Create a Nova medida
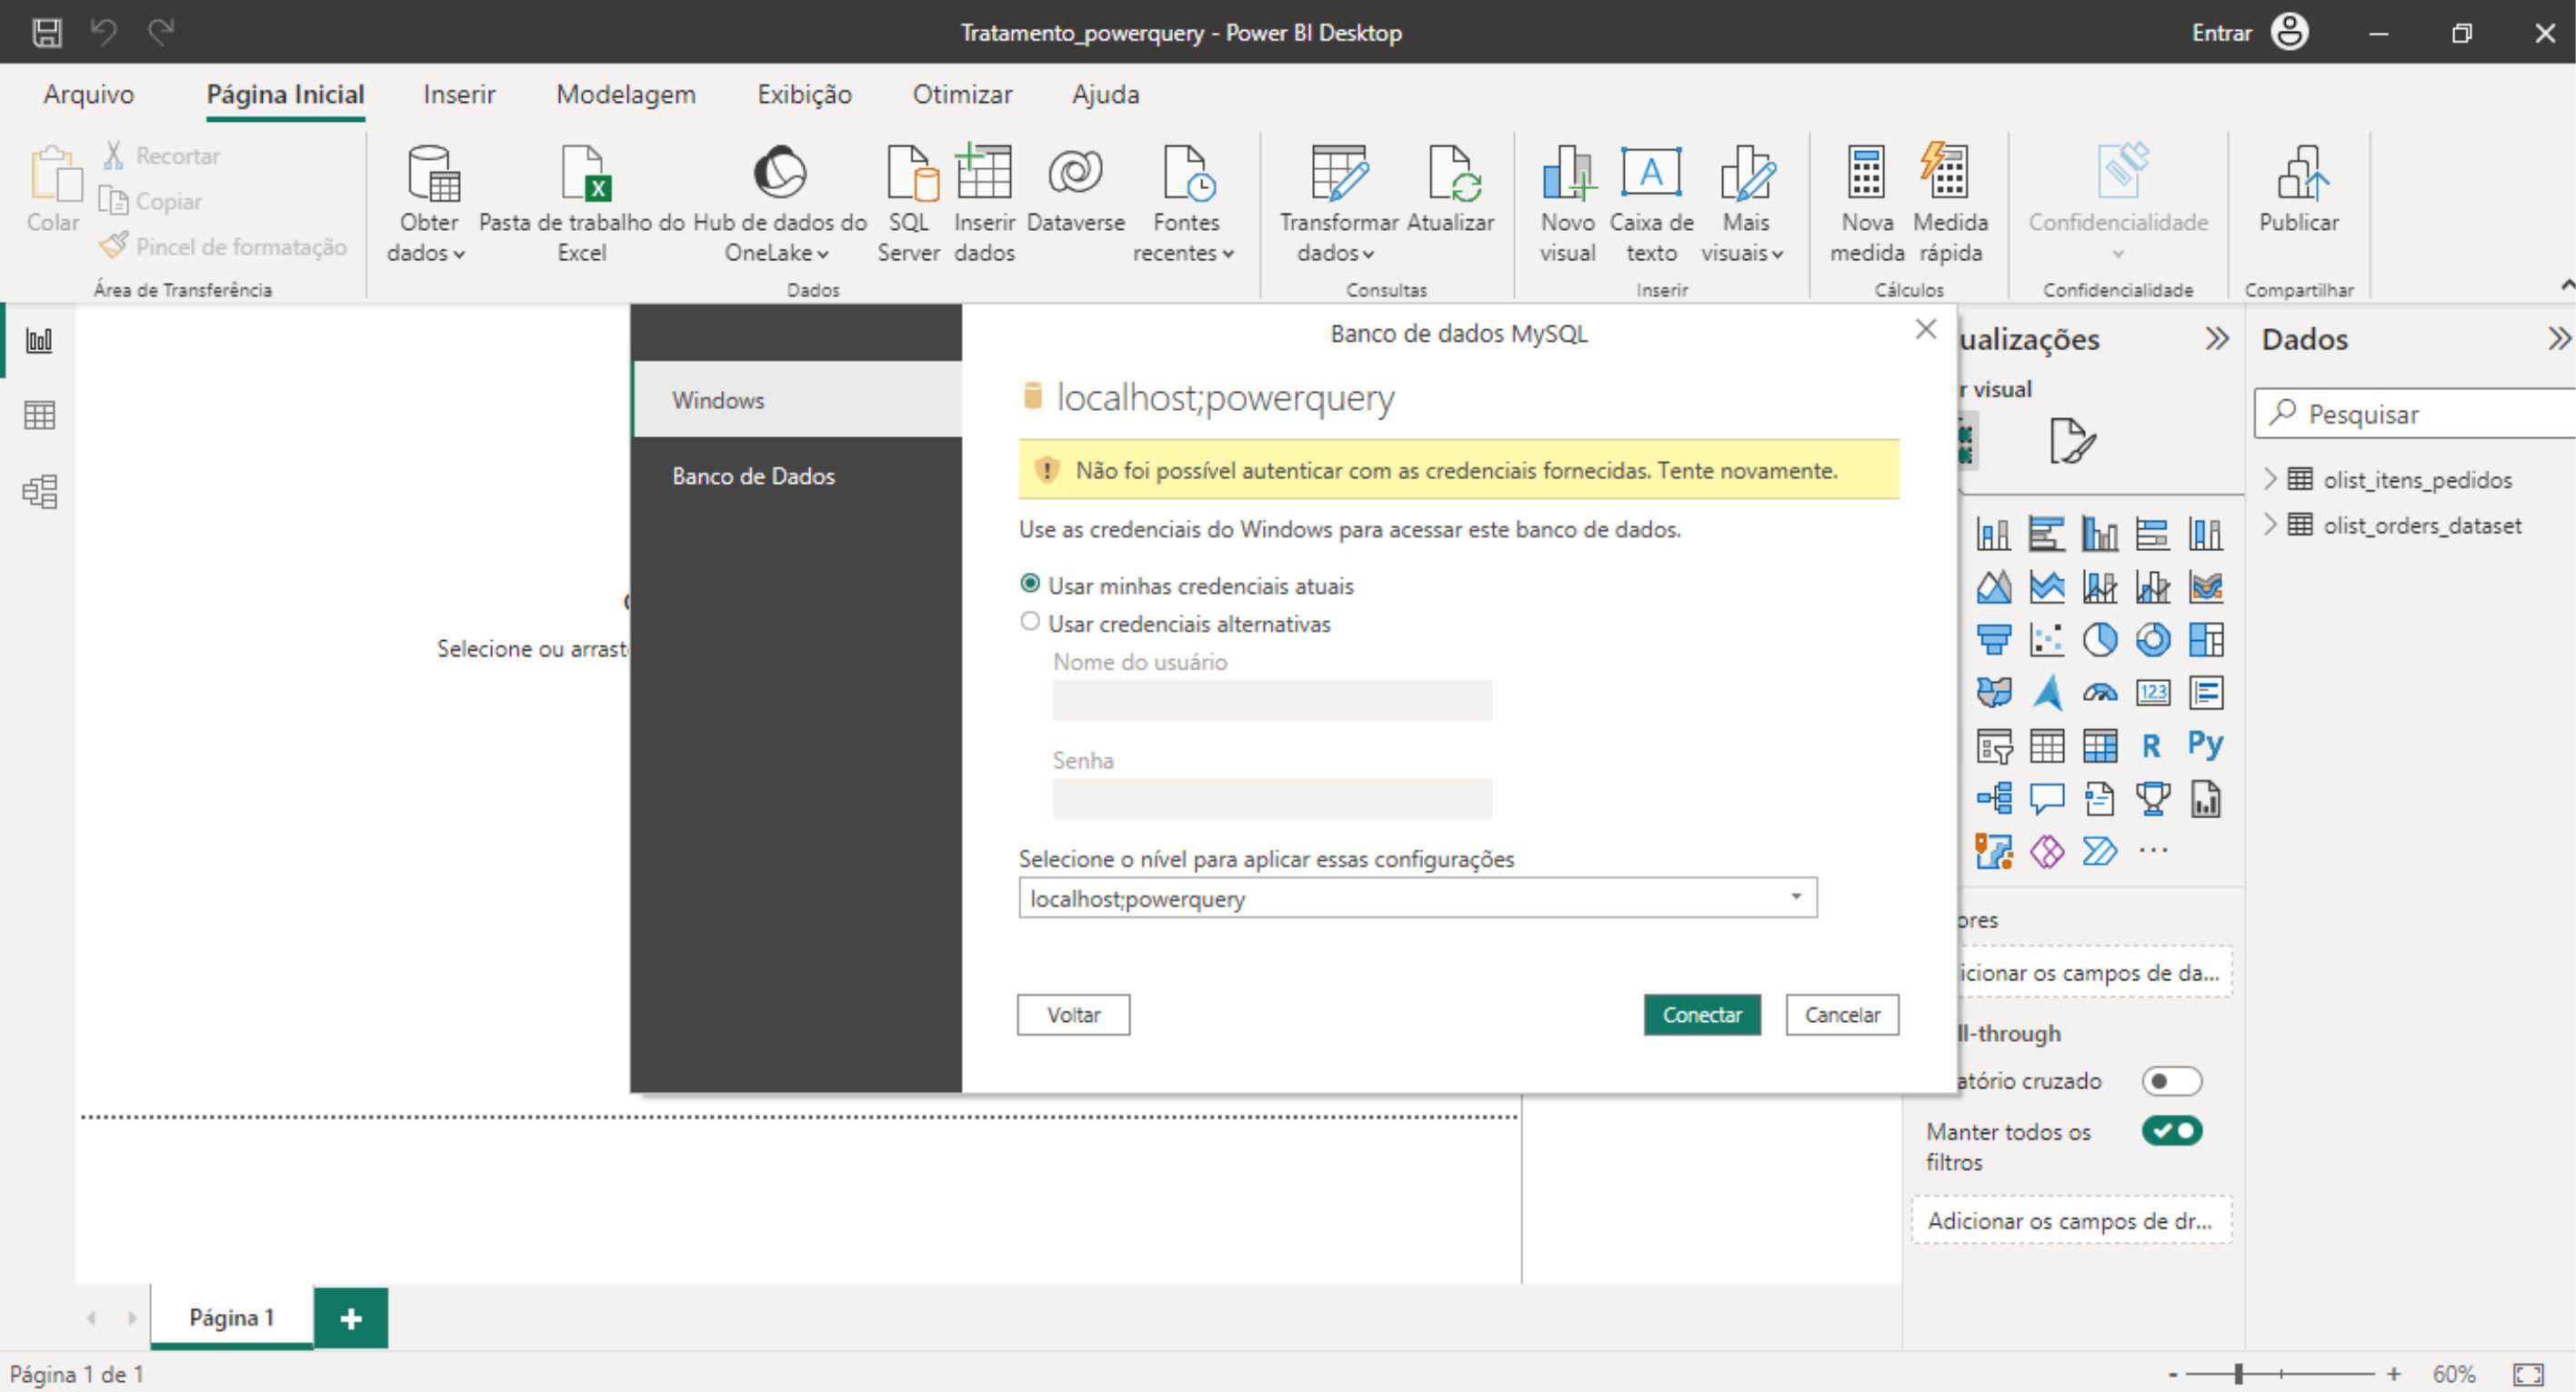This screenshot has height=1392, width=2576. coord(1867,205)
